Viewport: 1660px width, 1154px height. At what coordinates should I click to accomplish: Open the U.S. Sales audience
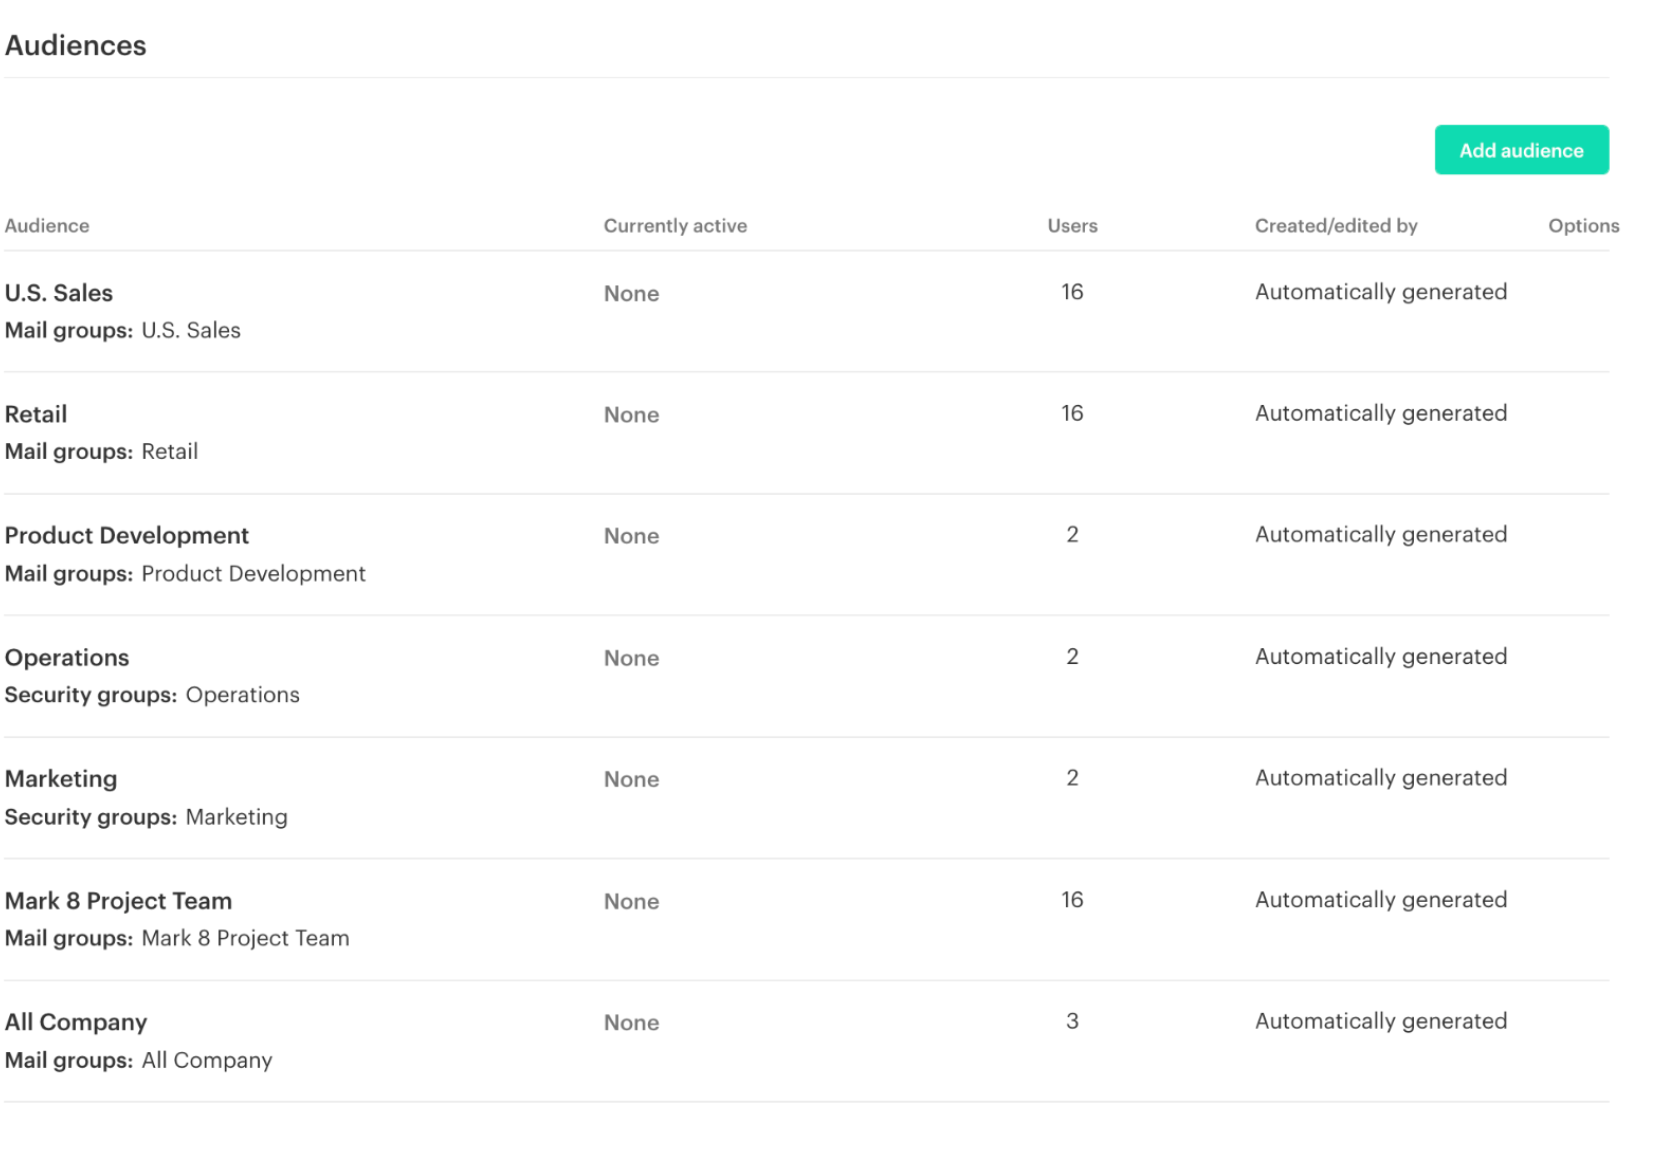point(58,292)
